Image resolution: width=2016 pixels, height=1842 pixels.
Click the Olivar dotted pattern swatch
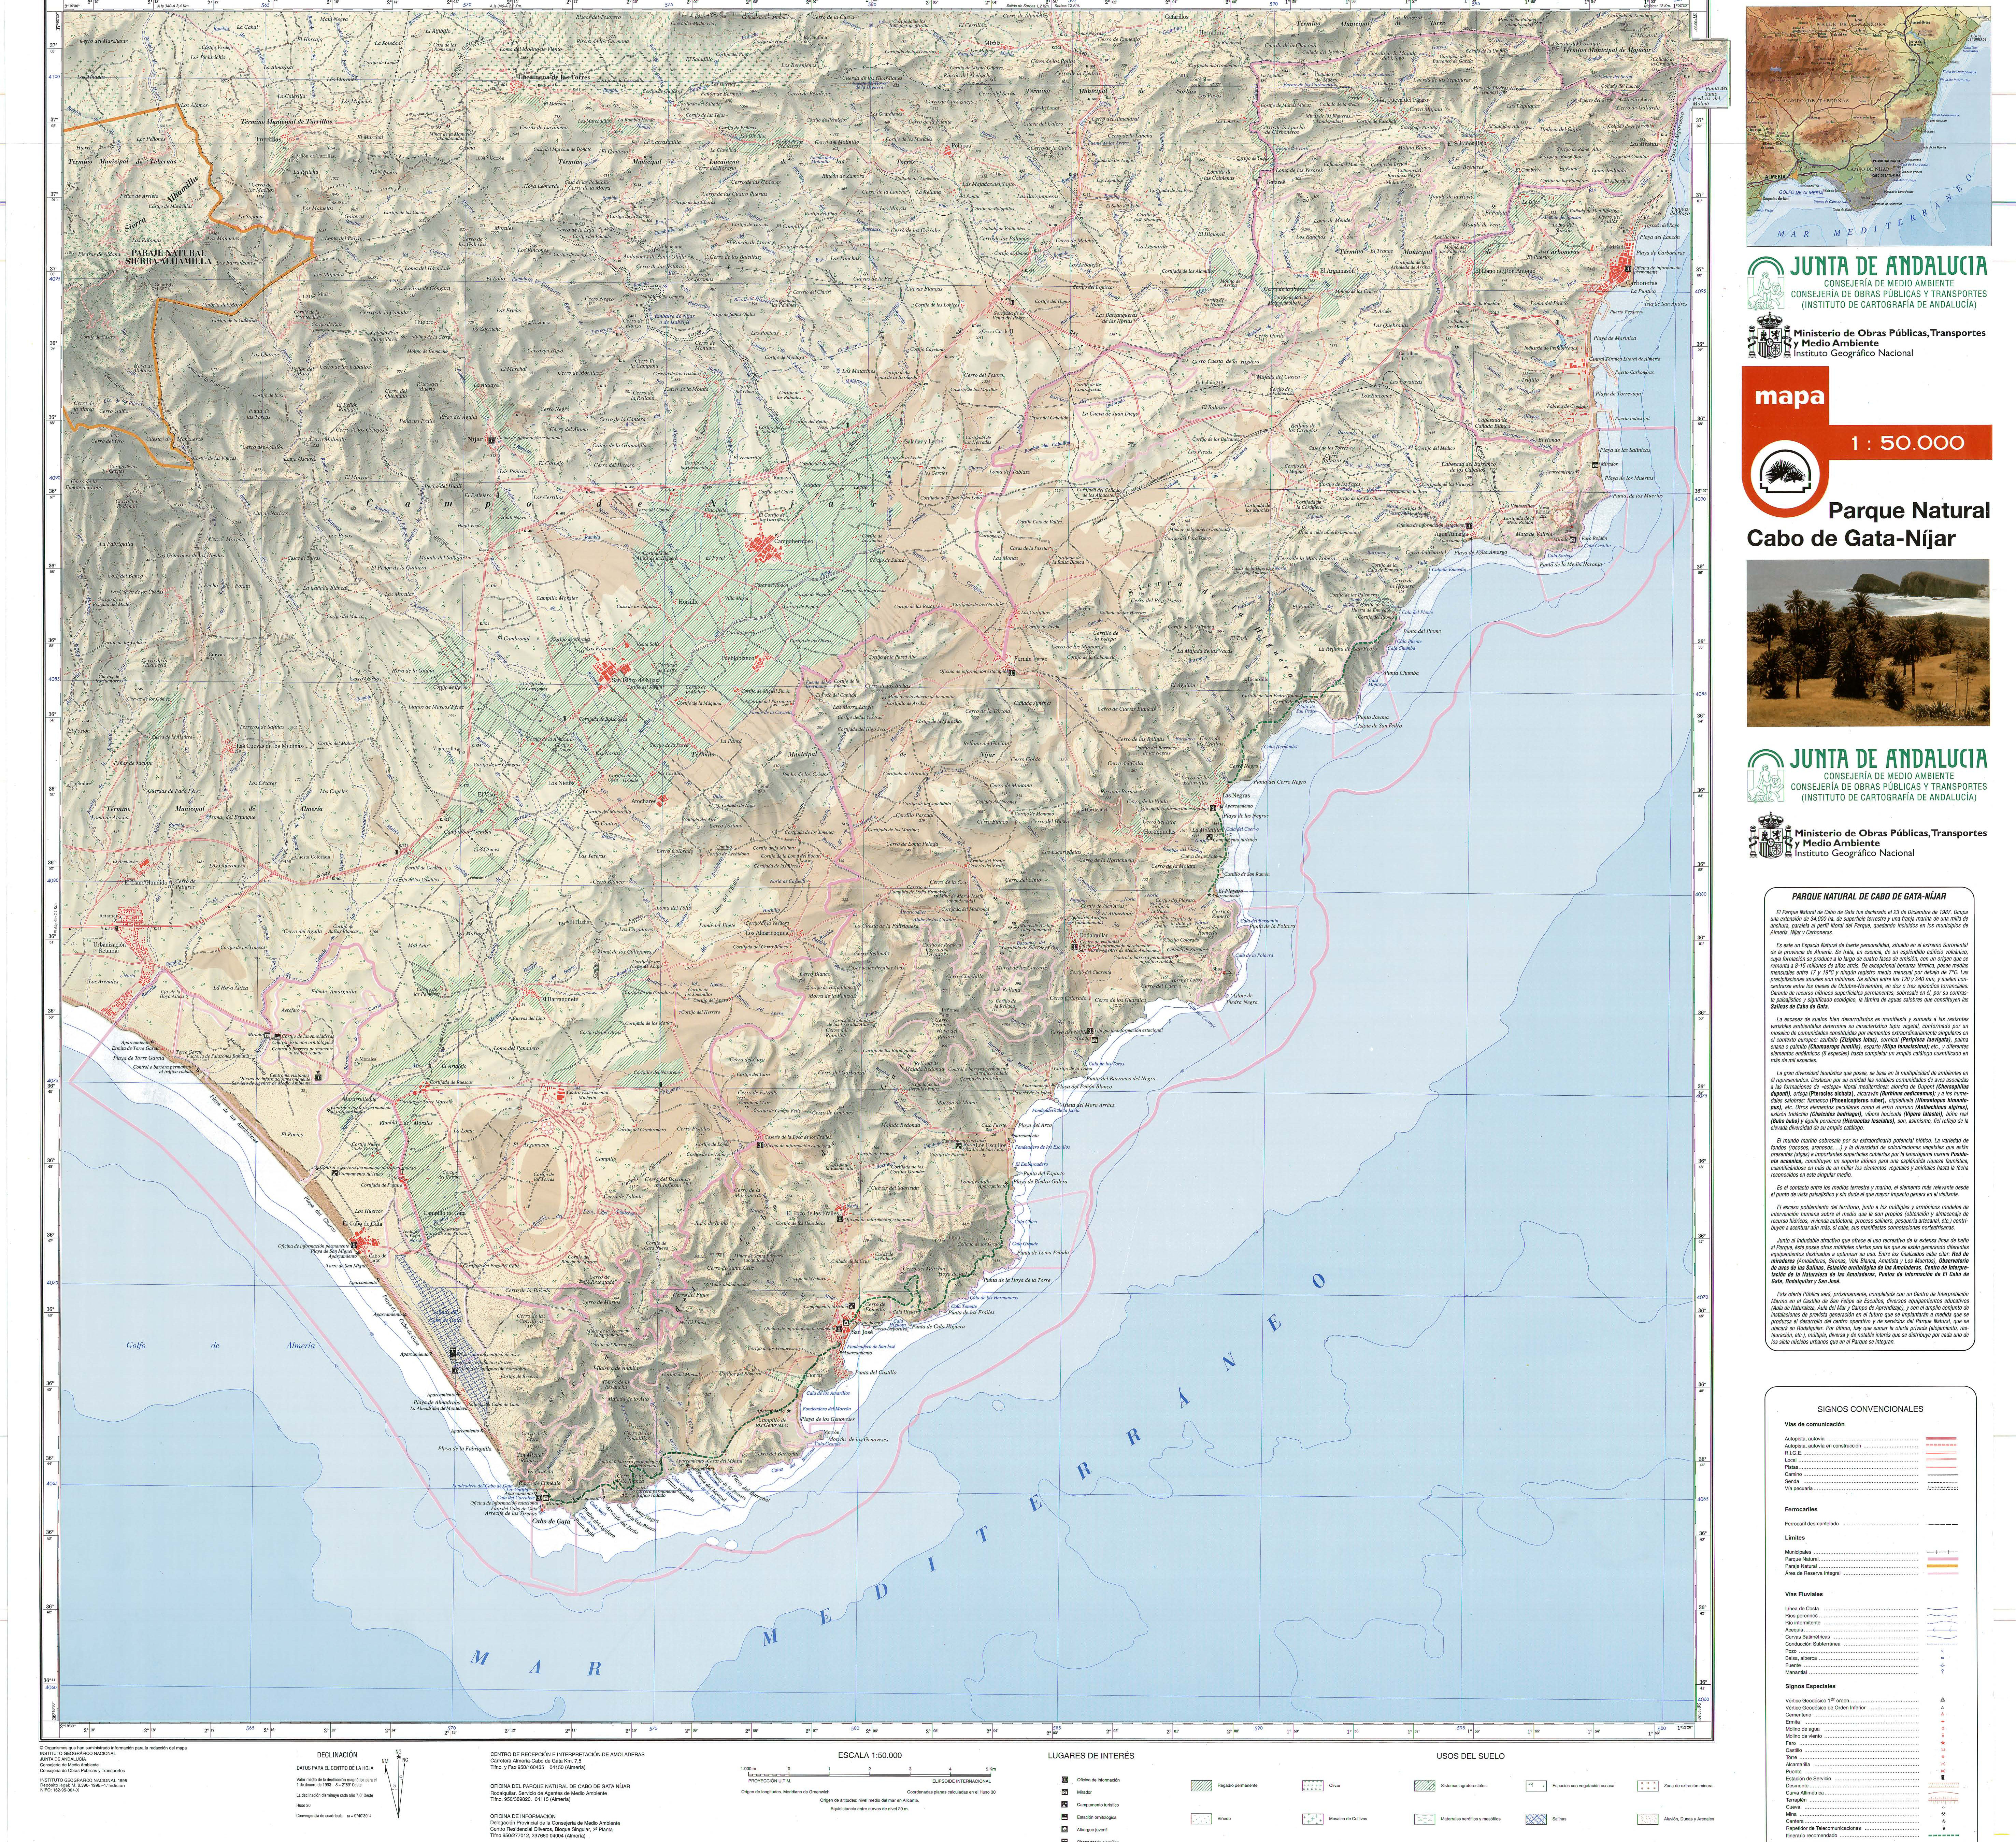pyautogui.click(x=1313, y=1786)
